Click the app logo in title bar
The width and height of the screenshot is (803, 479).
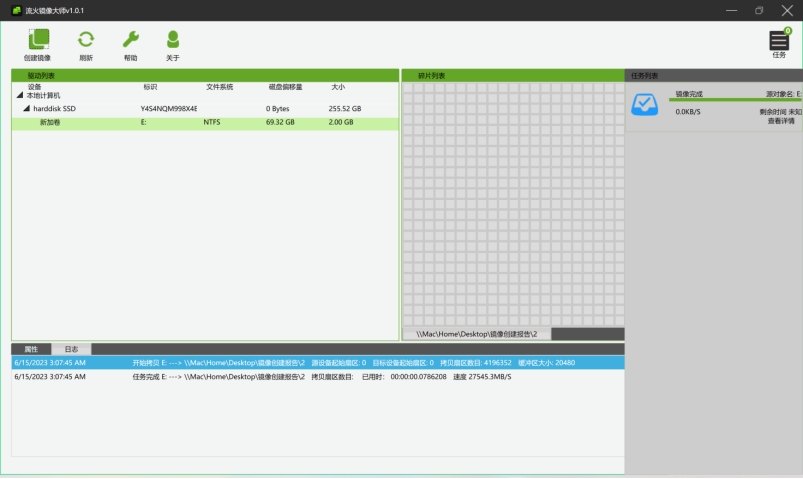[x=16, y=10]
